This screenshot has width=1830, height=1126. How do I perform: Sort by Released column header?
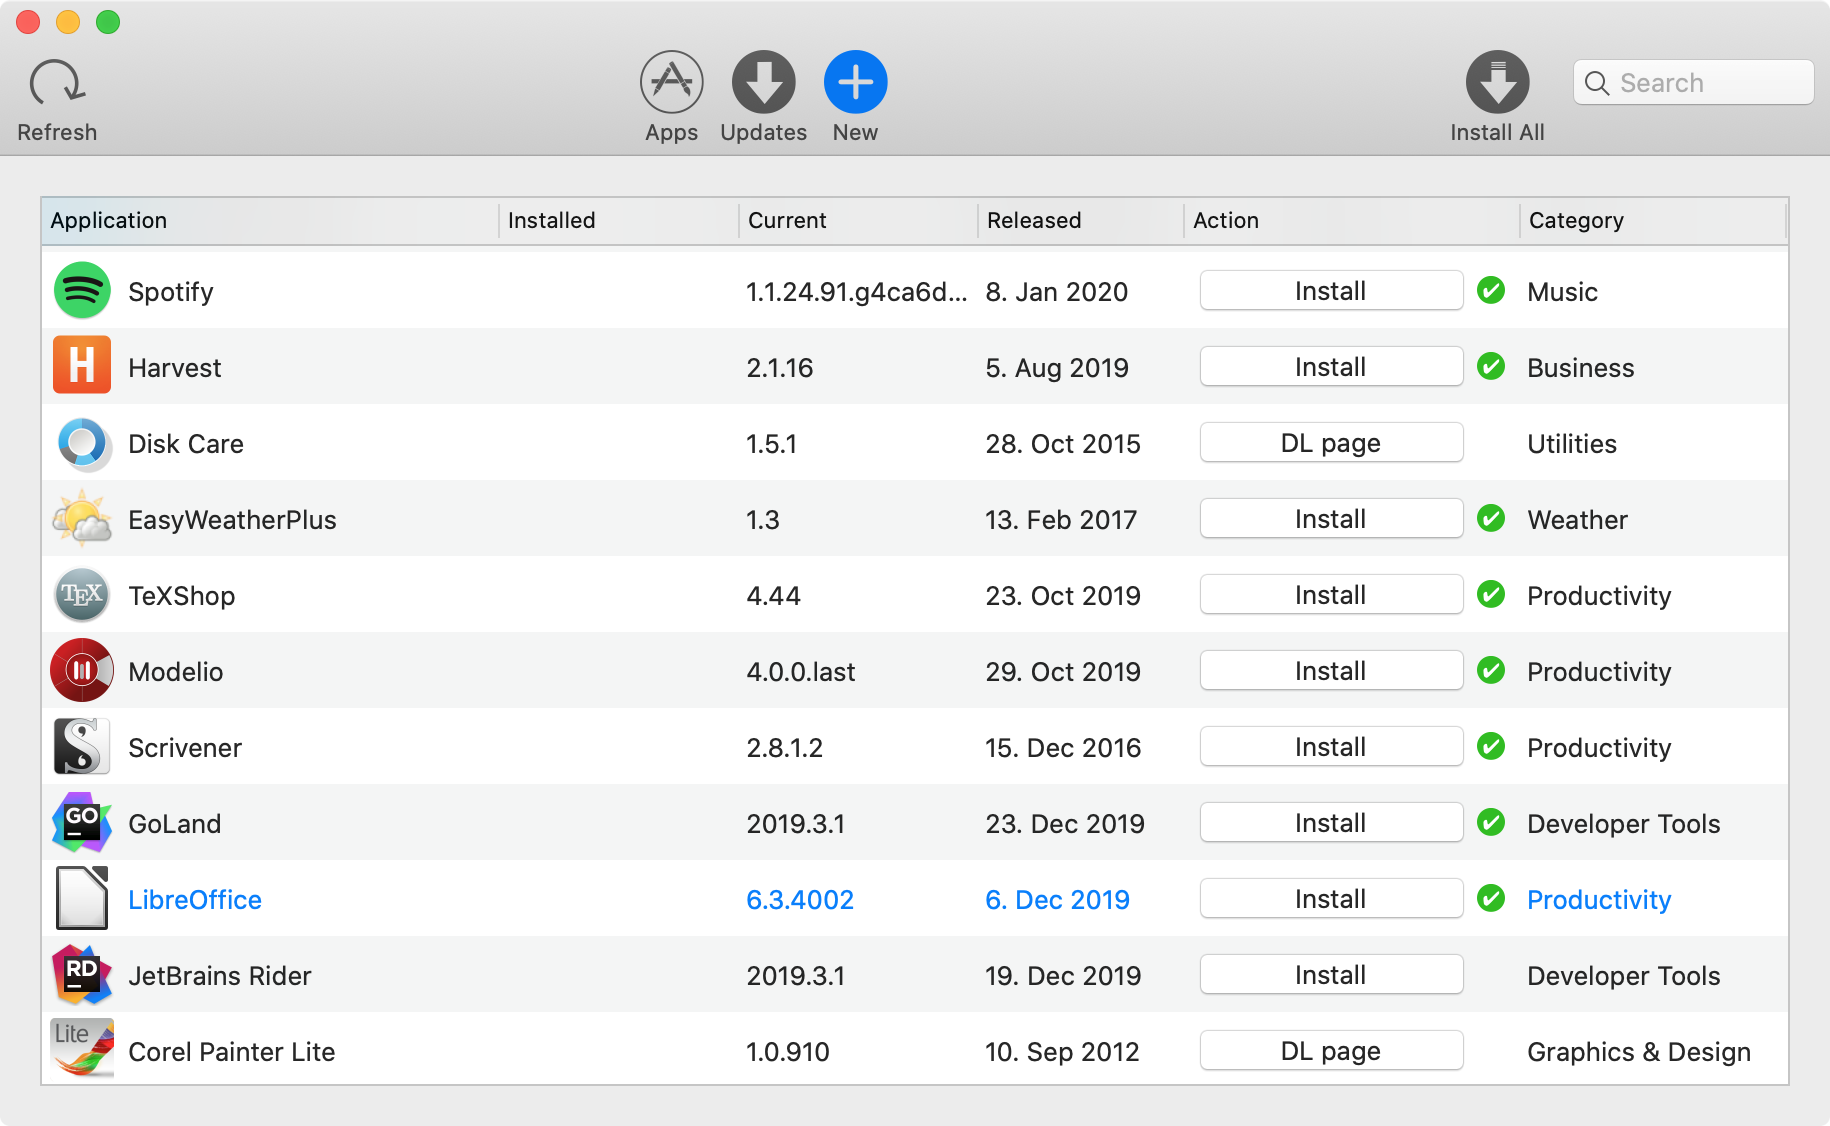coord(1081,221)
